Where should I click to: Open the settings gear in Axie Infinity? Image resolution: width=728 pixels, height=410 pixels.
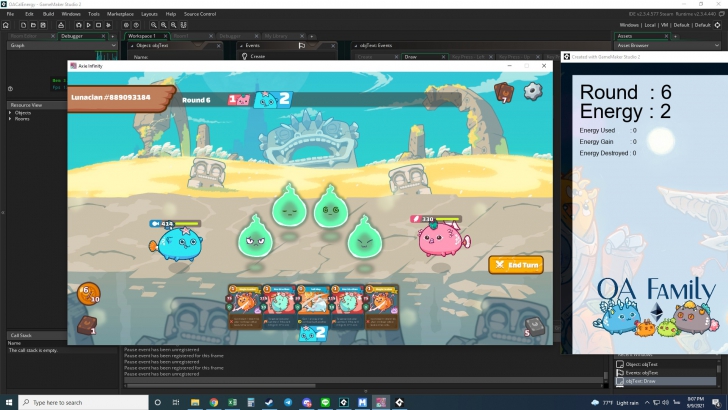(533, 91)
